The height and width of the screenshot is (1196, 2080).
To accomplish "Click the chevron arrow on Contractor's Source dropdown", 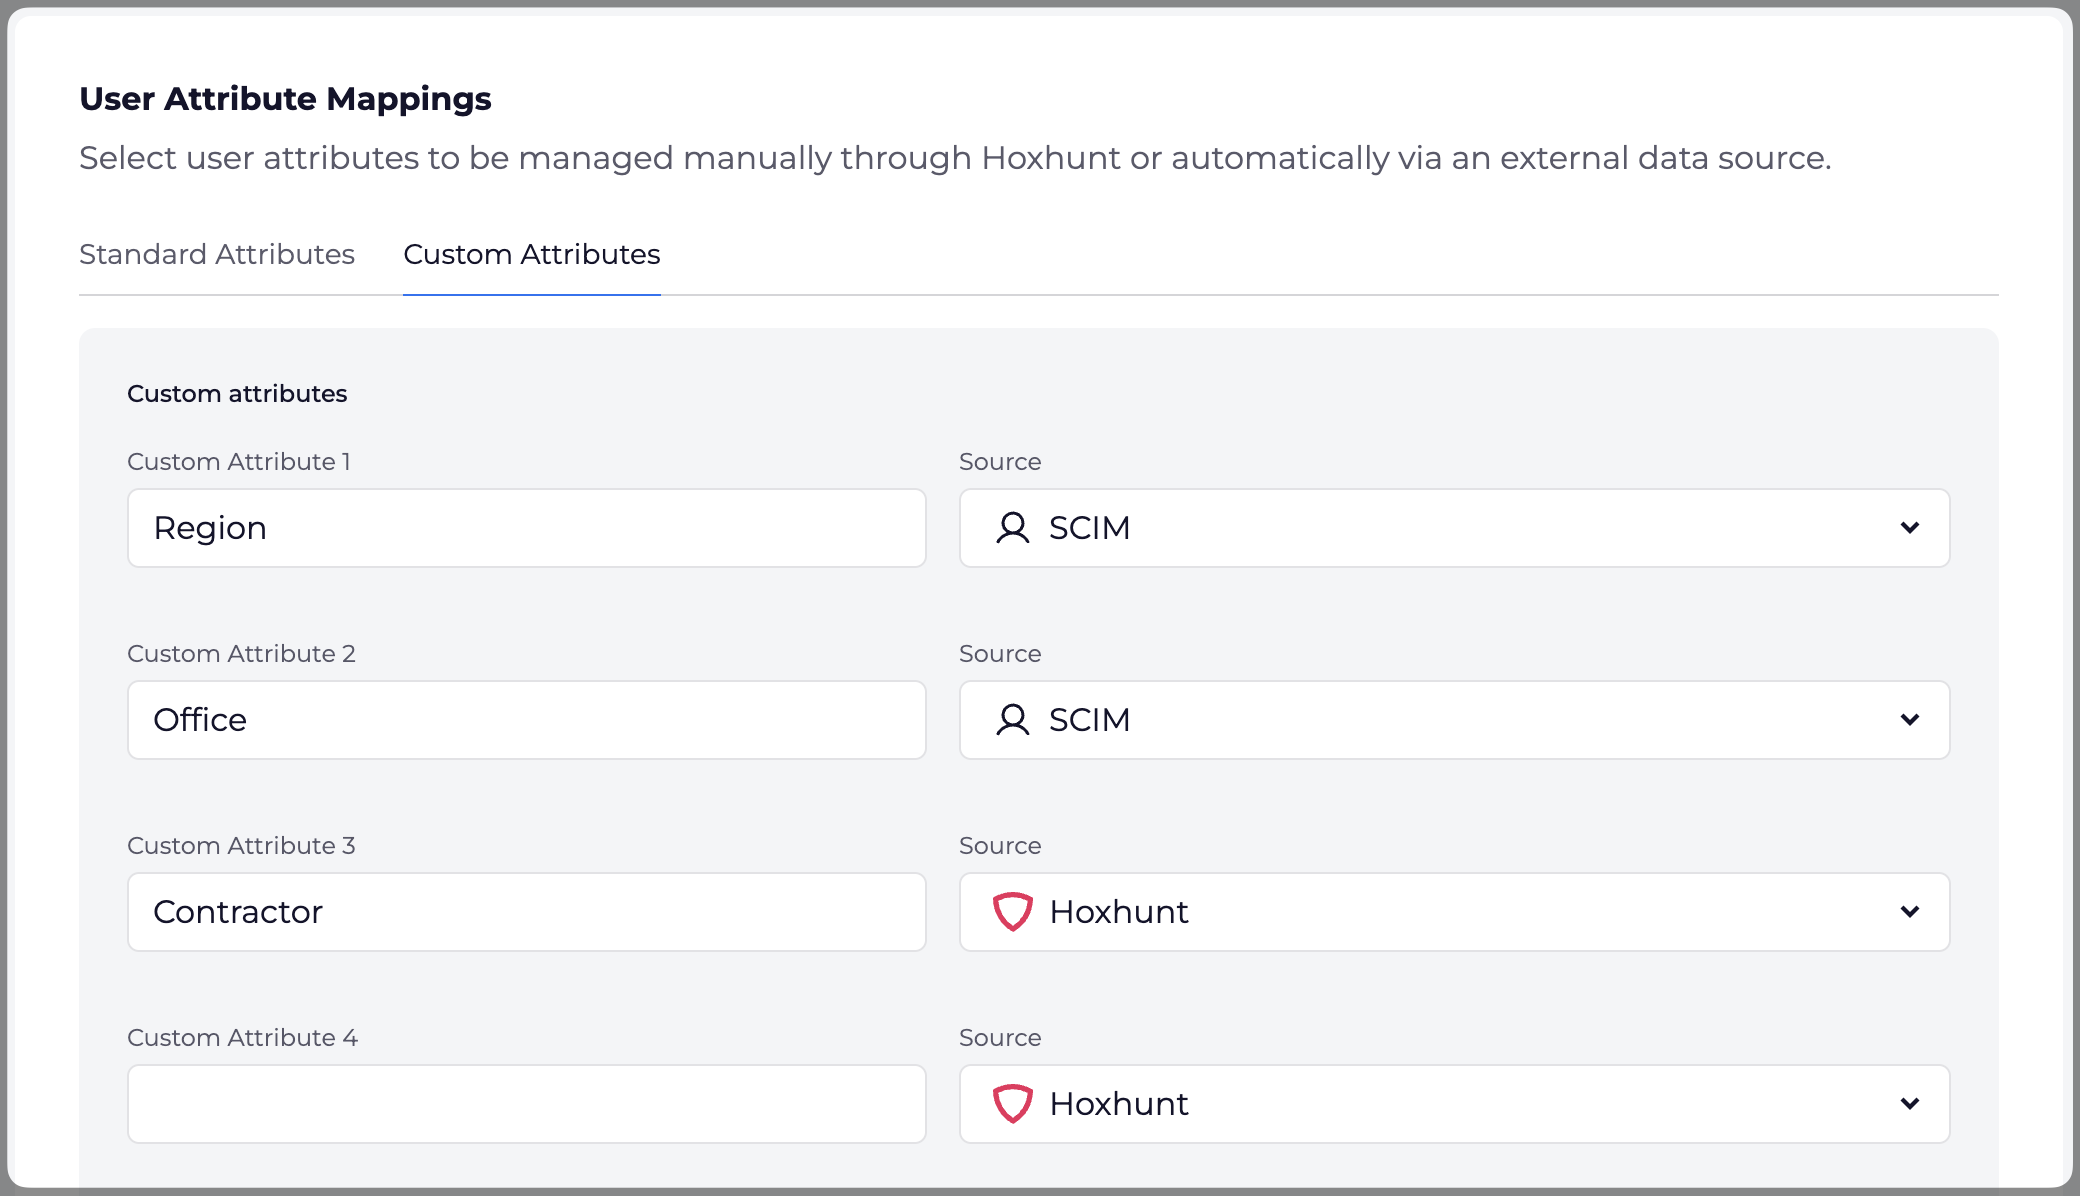I will coord(1910,912).
